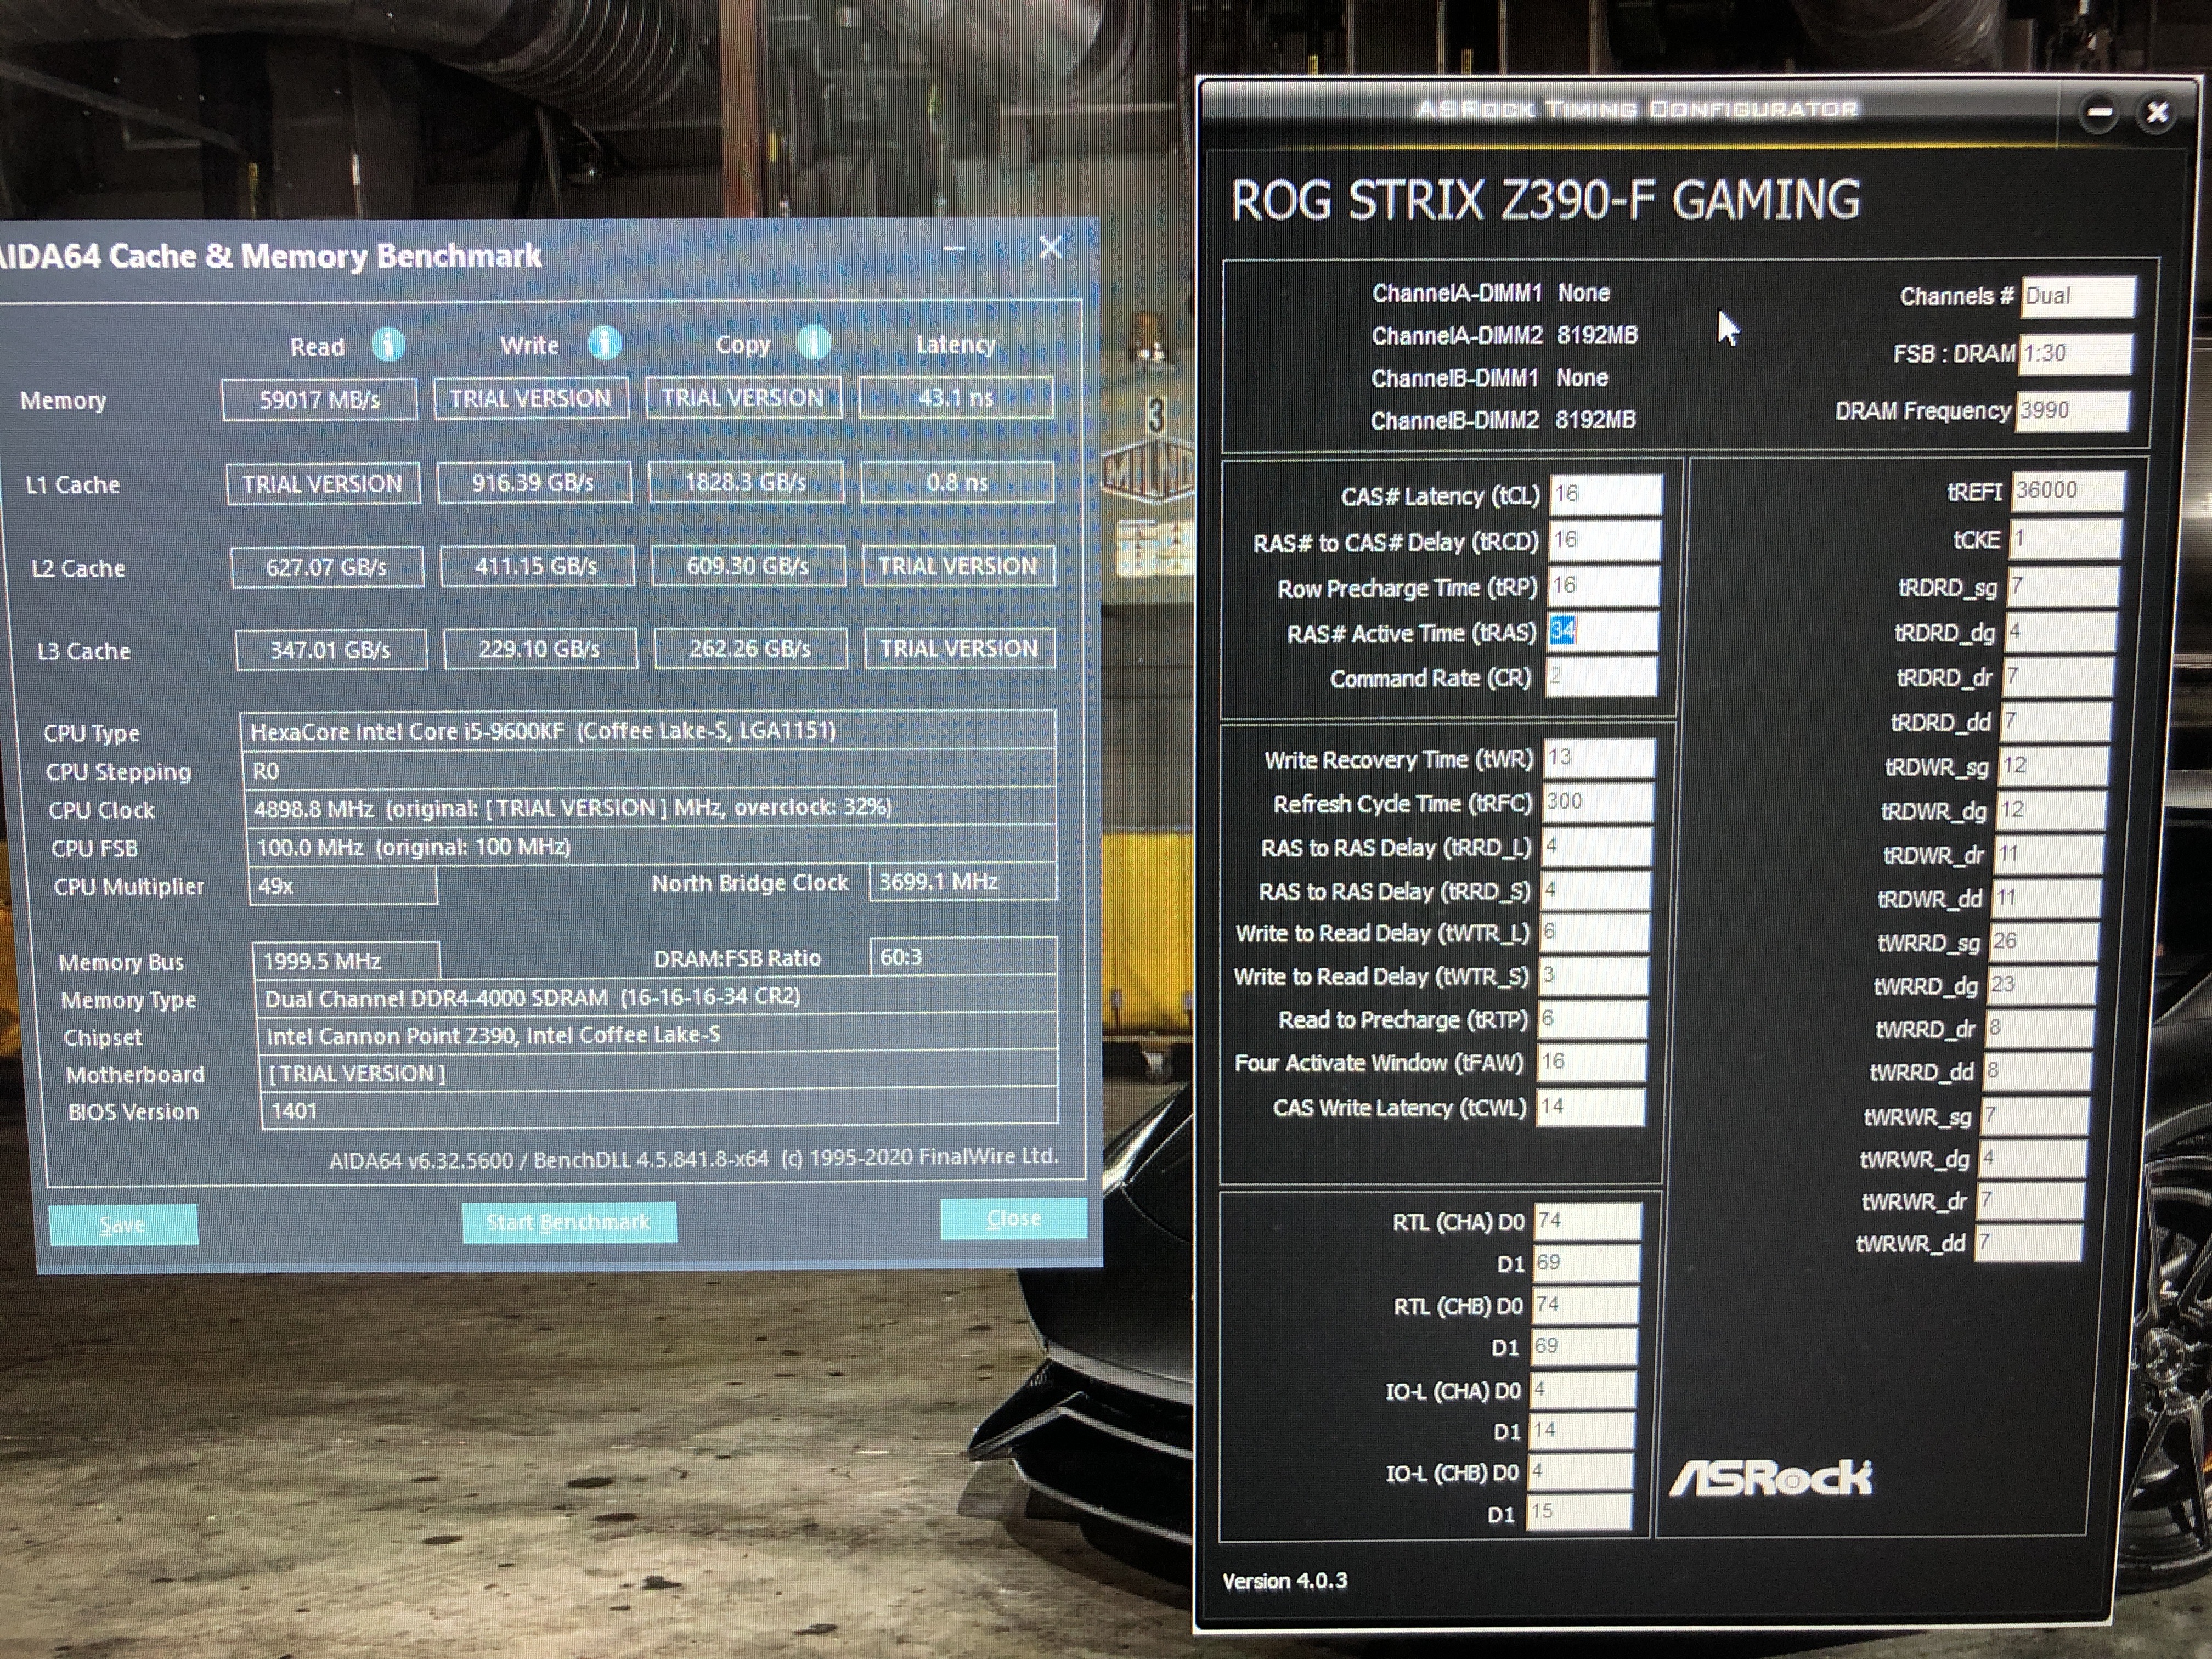Click the Command Rate CR field
2212x1659 pixels.
(x=1601, y=677)
